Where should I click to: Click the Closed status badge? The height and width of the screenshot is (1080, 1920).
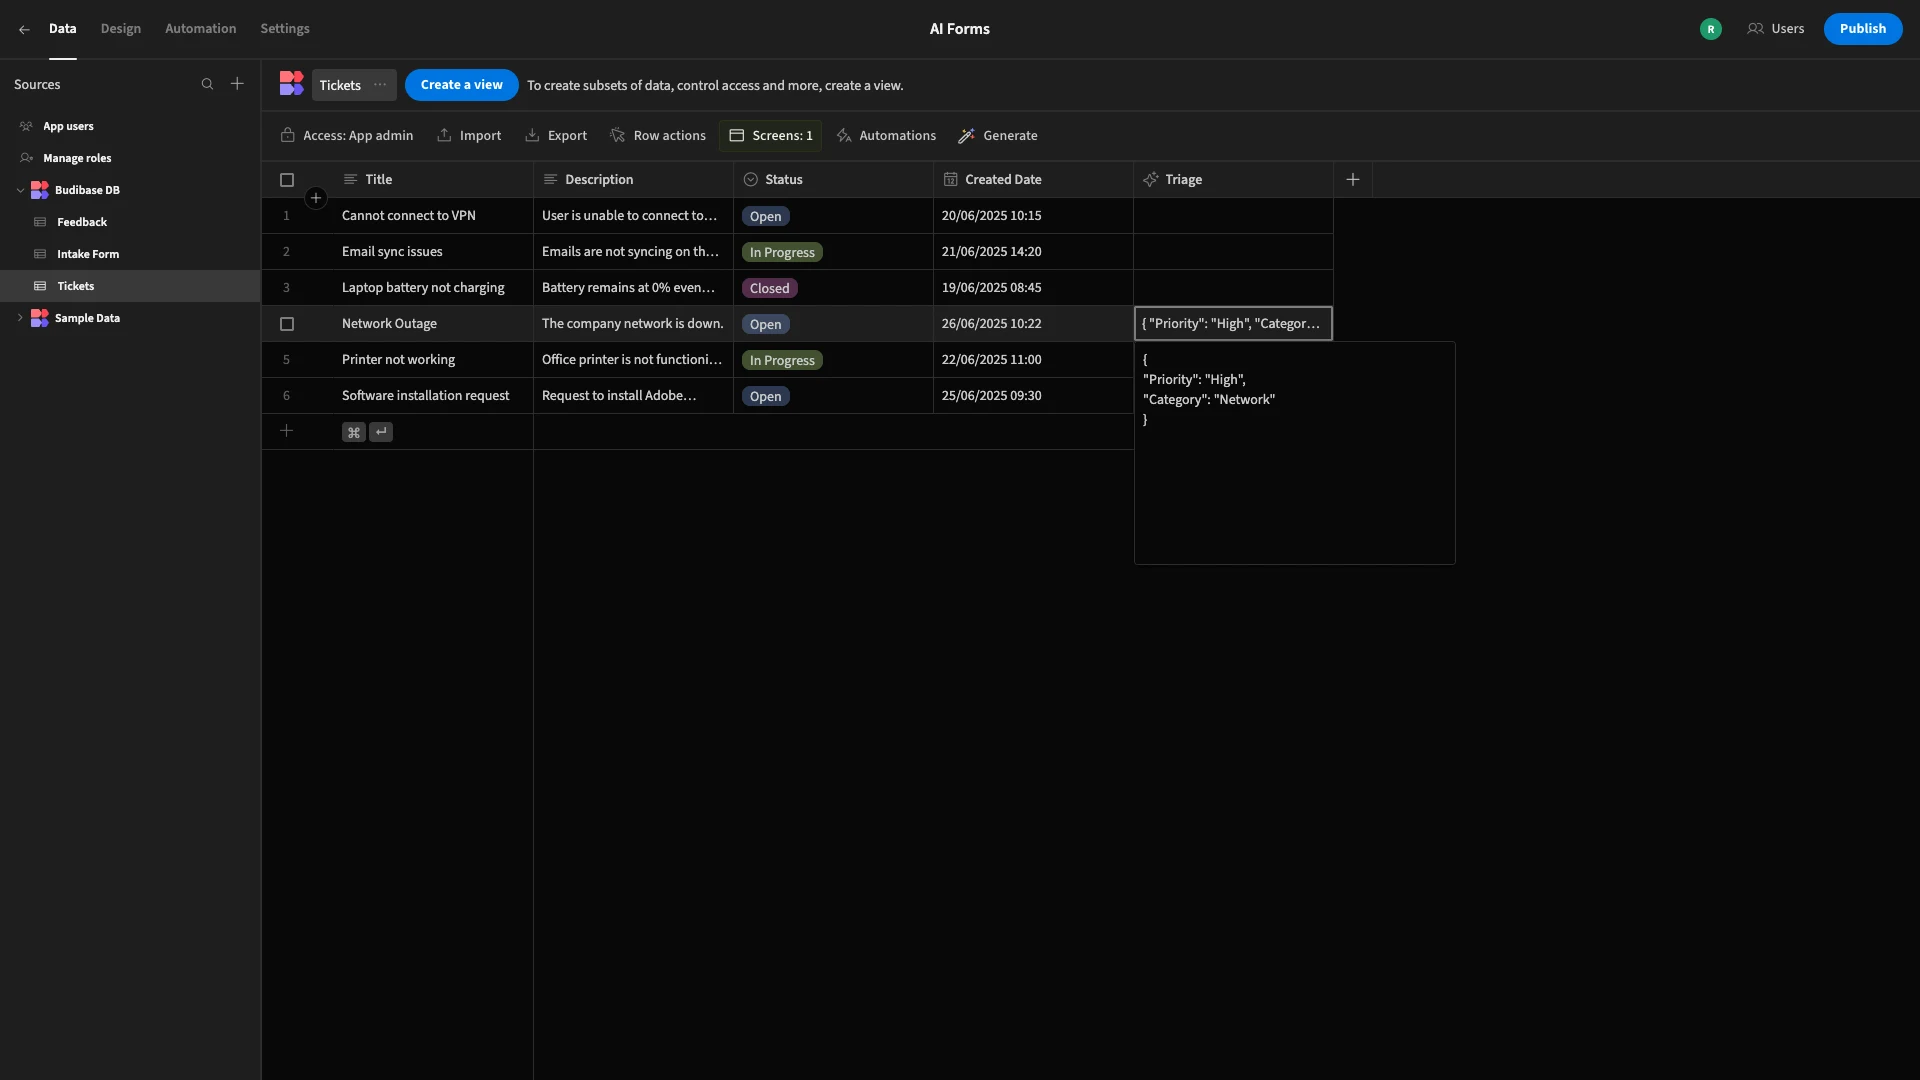click(769, 288)
